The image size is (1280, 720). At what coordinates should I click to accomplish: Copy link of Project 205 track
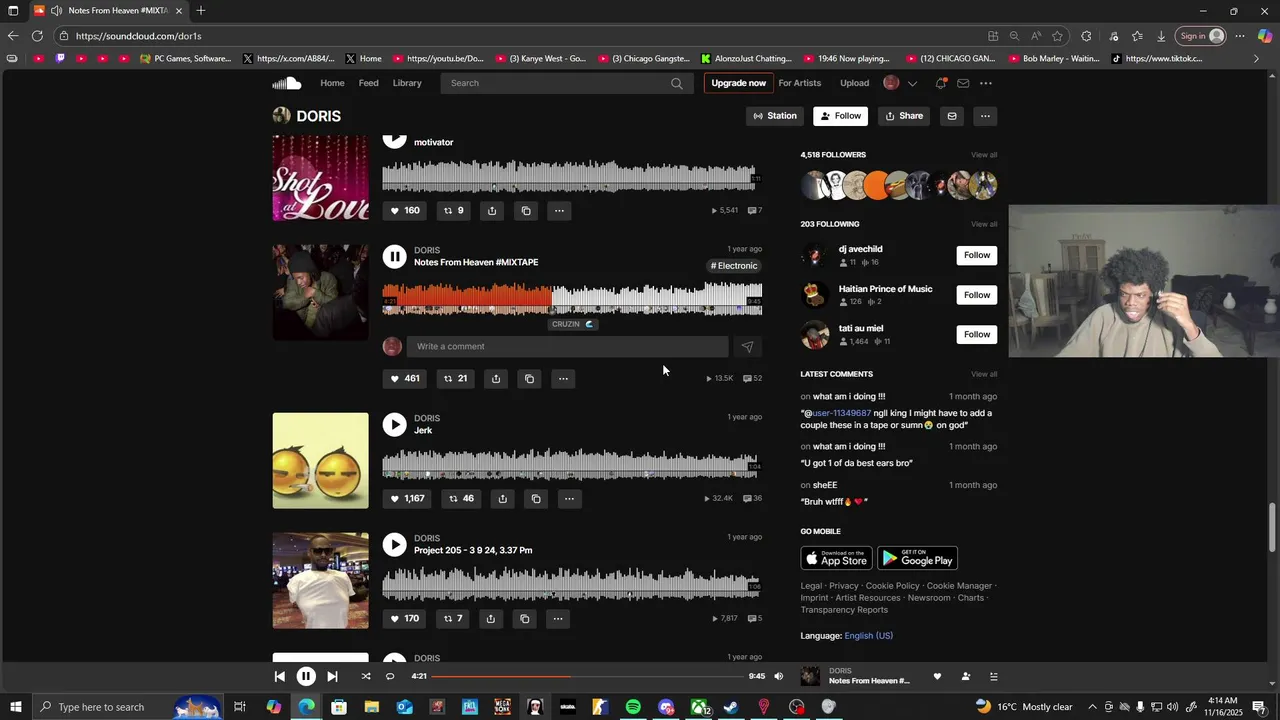[524, 618]
